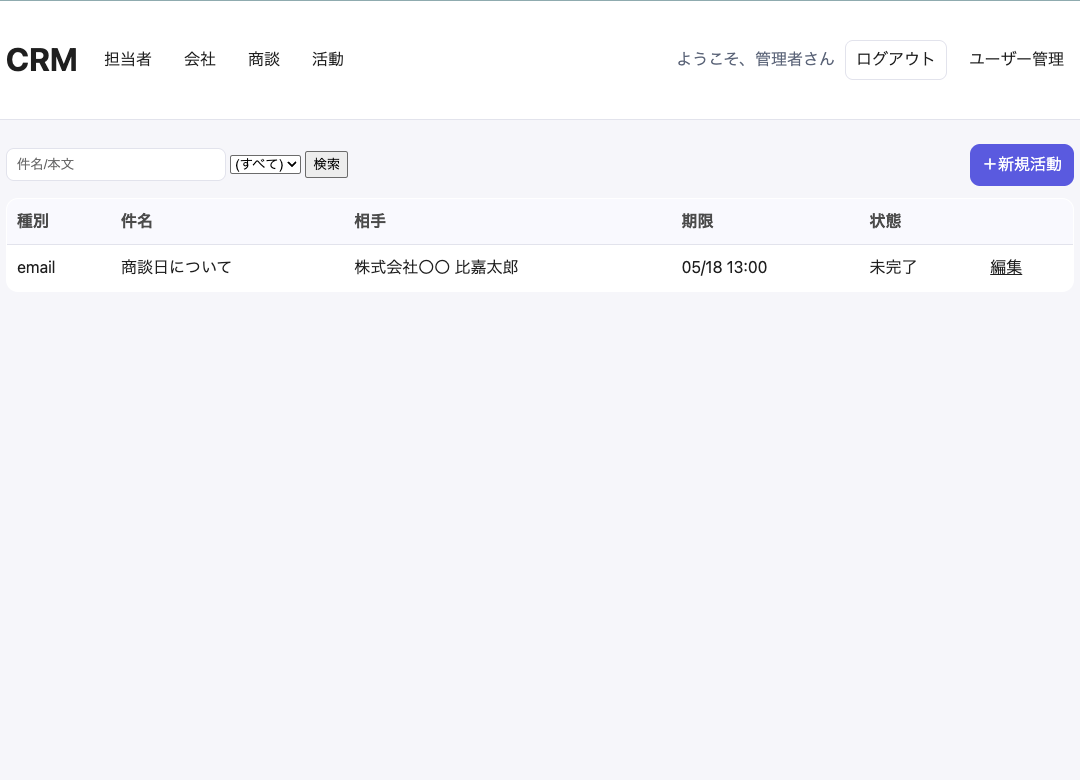Click the 期限 column header
This screenshot has width=1080, height=780.
tap(697, 221)
